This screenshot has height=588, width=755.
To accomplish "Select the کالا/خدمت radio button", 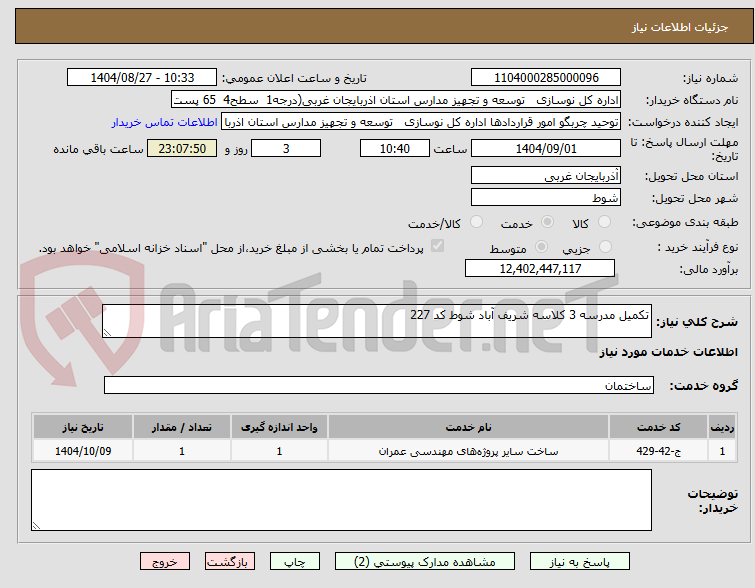I will coord(476,222).
